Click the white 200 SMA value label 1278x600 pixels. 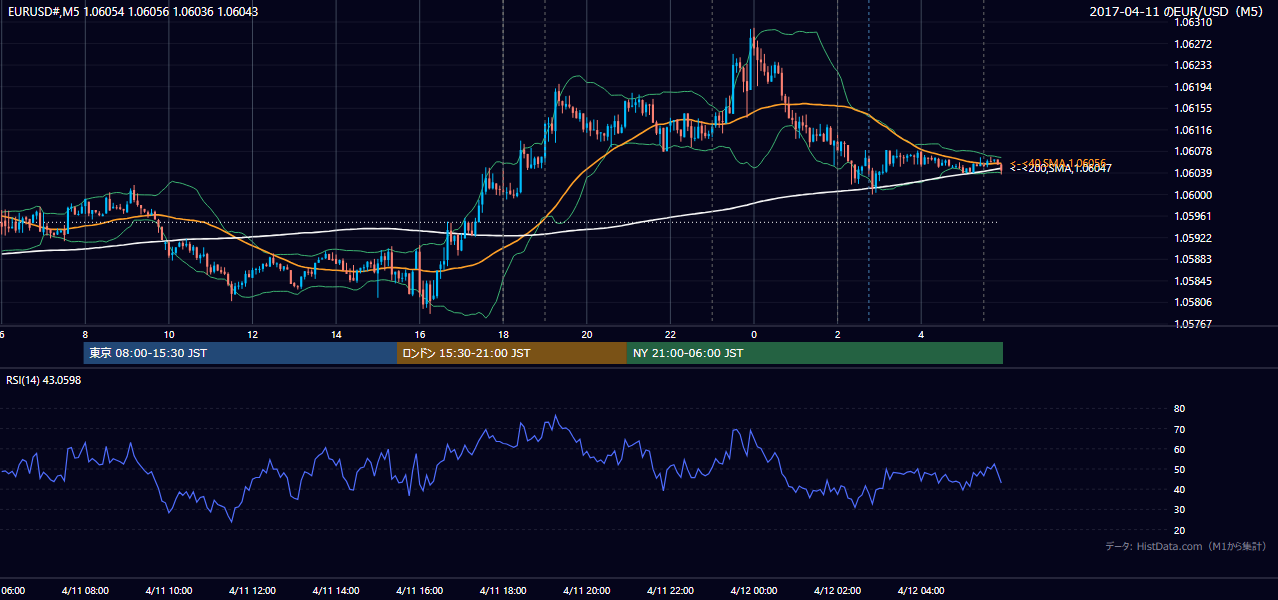[x=1060, y=169]
